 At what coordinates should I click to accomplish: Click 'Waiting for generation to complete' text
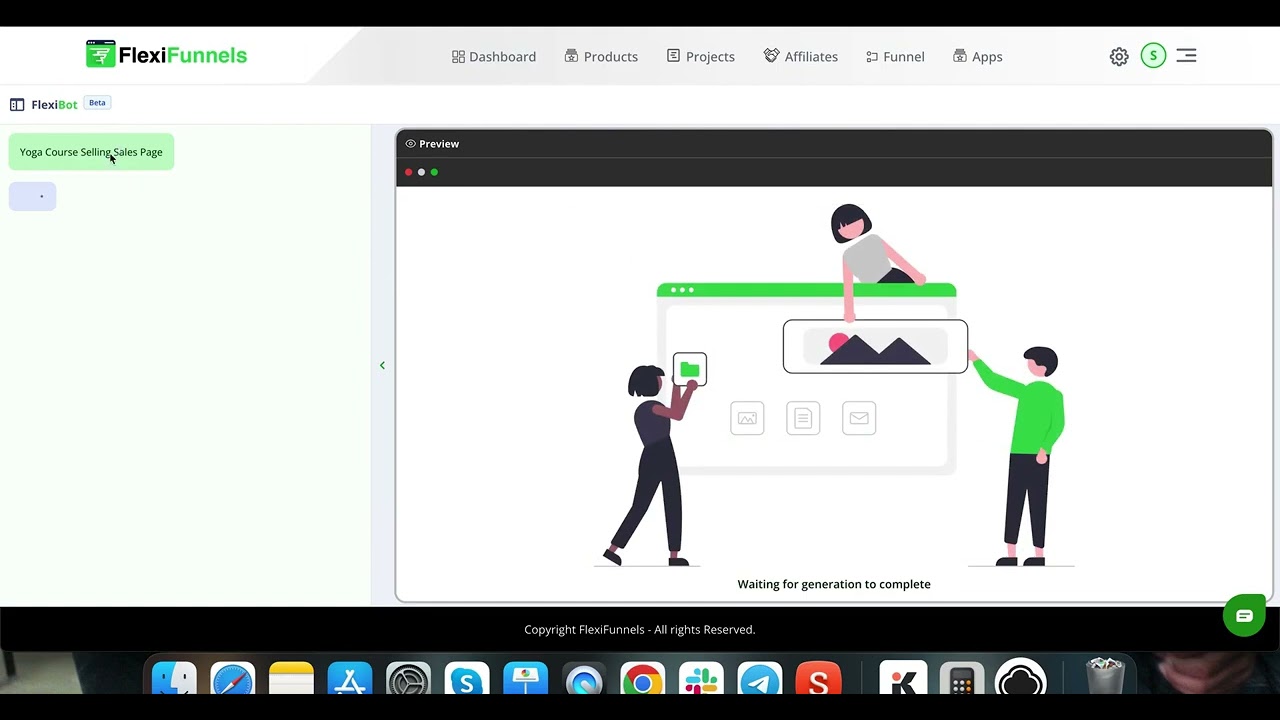pos(834,584)
